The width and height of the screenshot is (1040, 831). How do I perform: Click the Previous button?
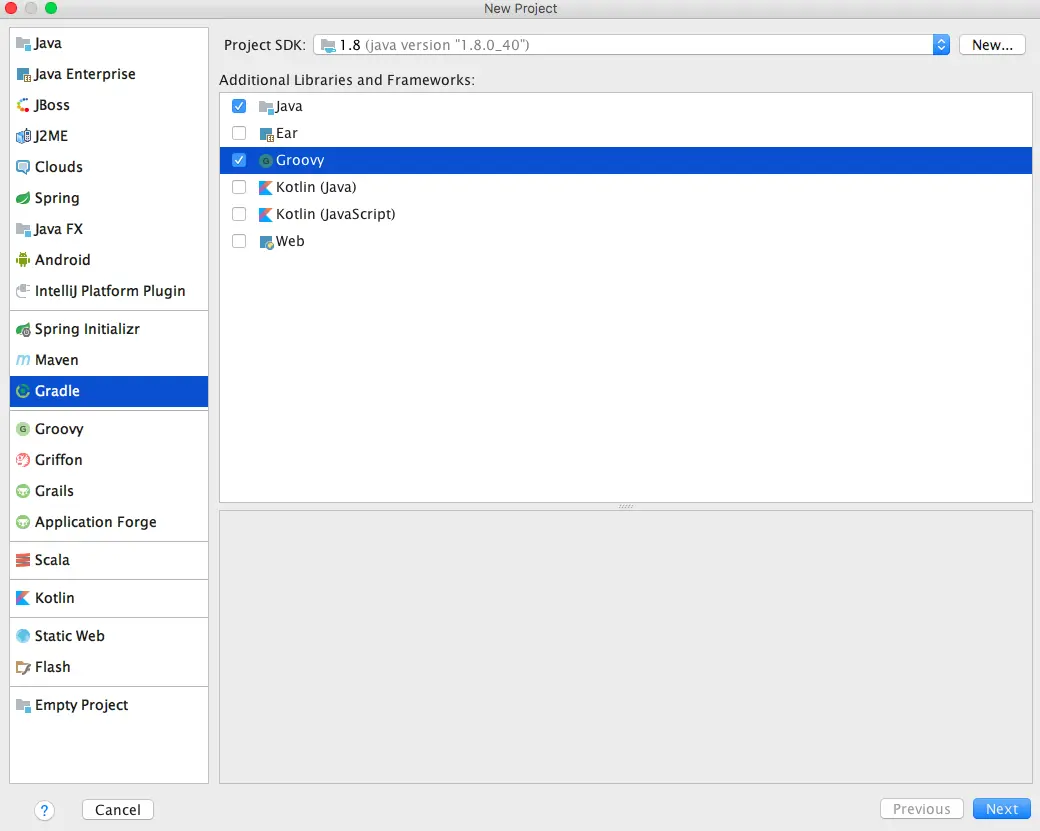[921, 809]
